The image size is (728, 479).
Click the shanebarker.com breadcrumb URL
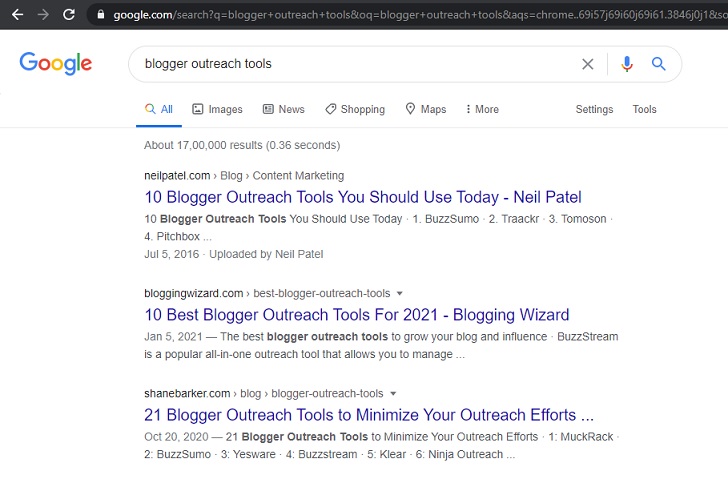[264, 394]
